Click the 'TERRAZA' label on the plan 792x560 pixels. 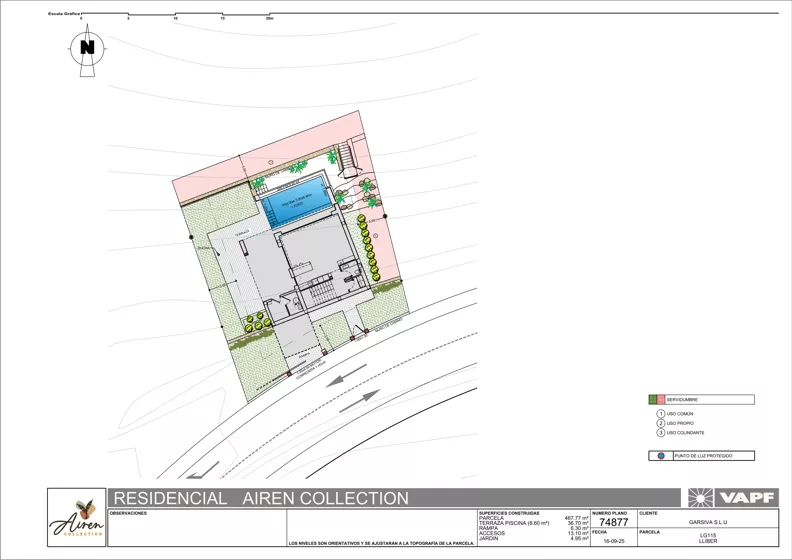[242, 232]
